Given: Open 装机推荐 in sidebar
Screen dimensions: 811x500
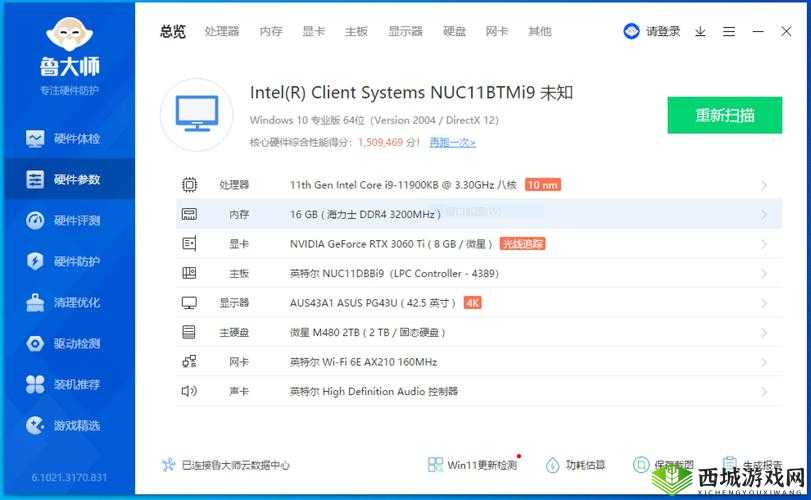Looking at the screenshot, I should tap(66, 385).
